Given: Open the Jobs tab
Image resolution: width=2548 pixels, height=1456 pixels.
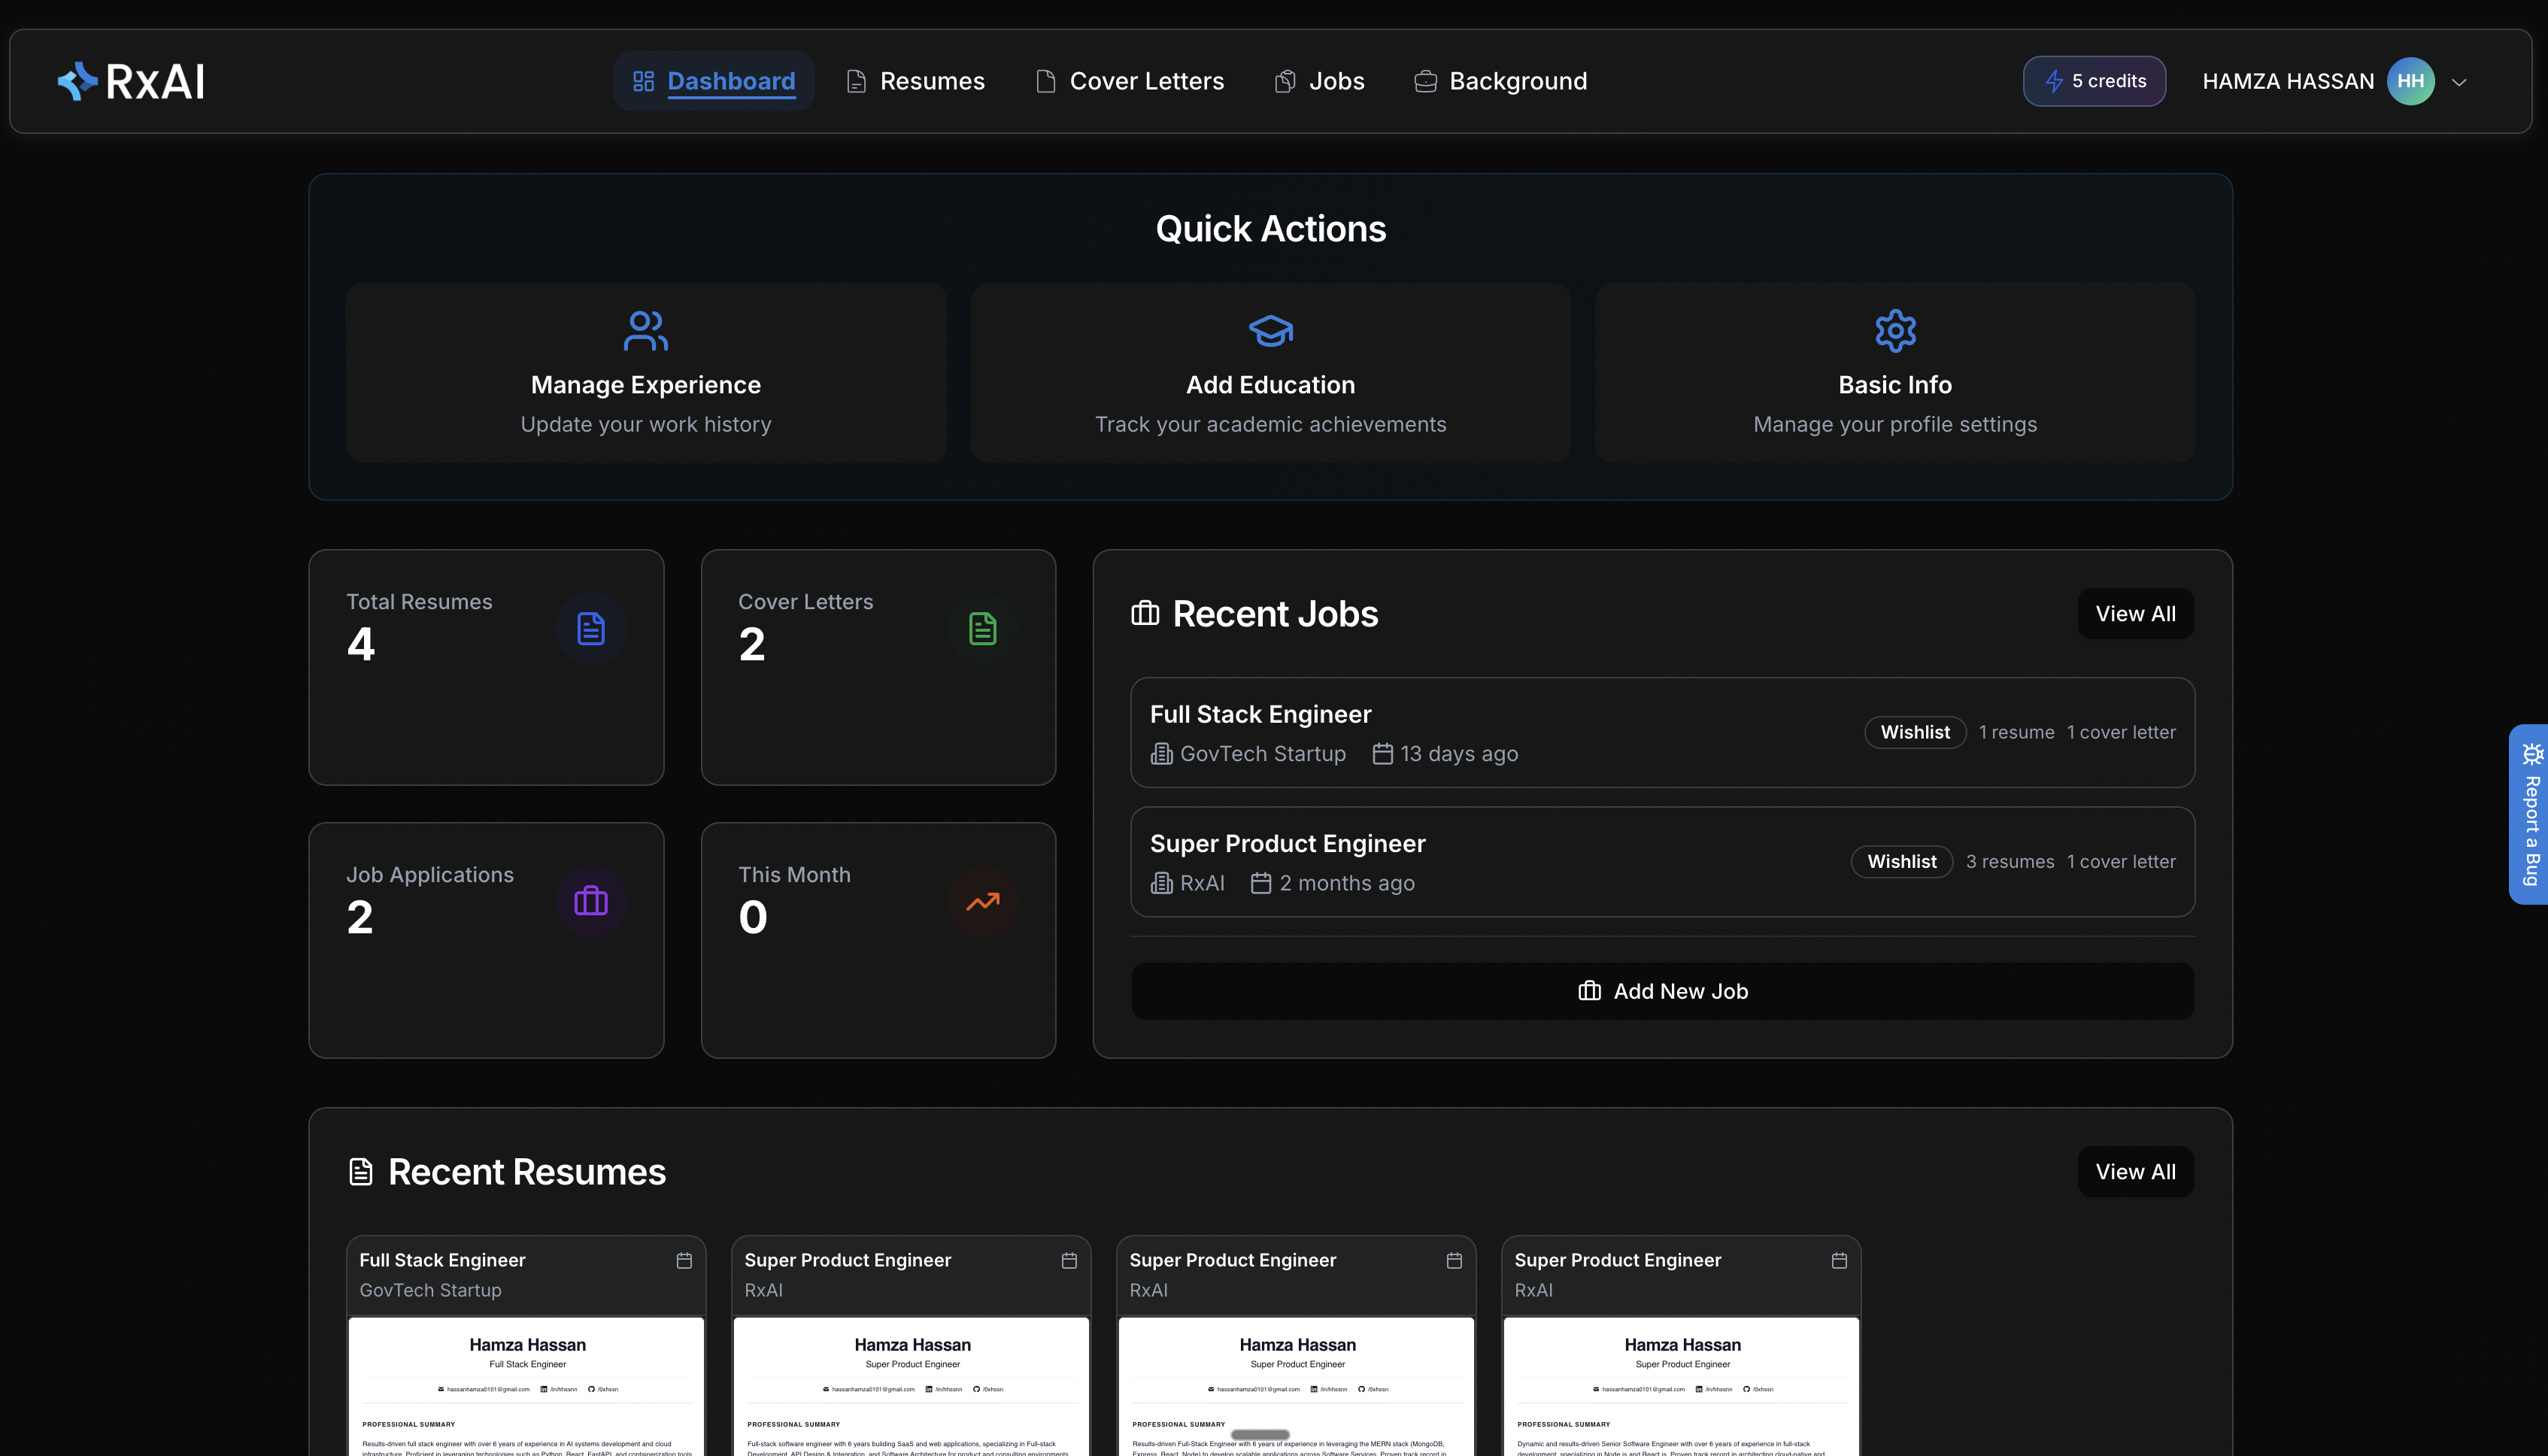Looking at the screenshot, I should (1318, 81).
